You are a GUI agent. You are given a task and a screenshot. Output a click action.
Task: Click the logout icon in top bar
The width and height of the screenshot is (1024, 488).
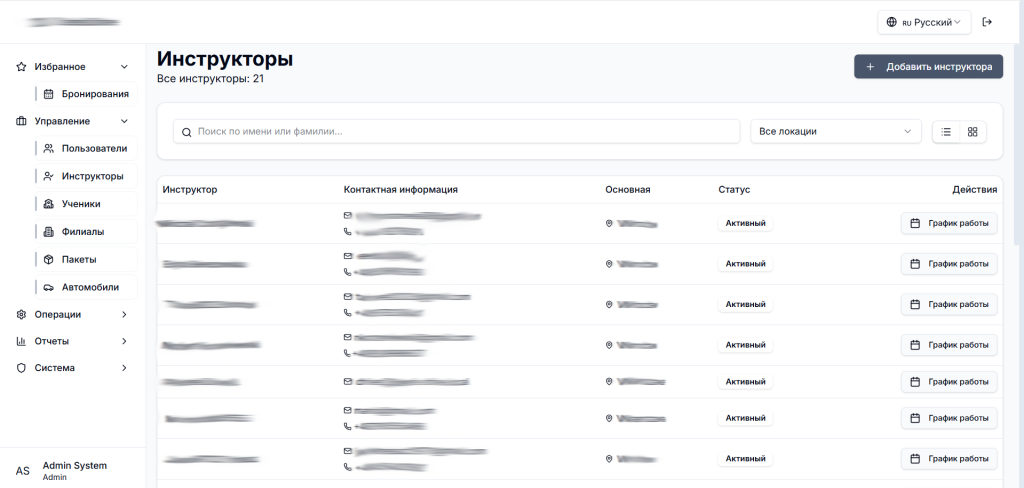(987, 22)
